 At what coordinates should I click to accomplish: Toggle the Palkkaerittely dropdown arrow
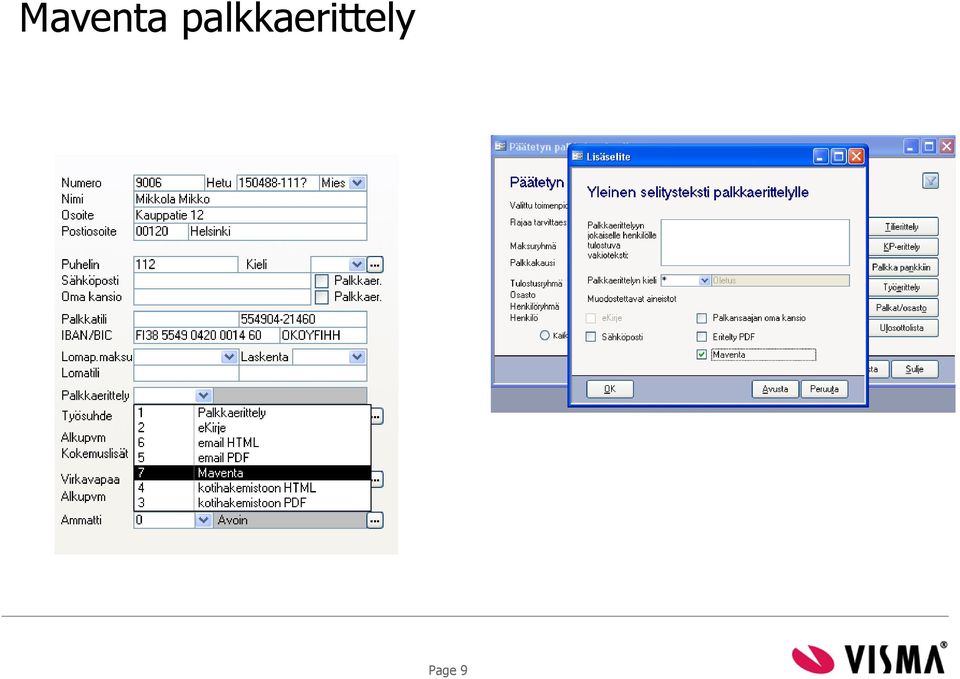pyautogui.click(x=204, y=396)
